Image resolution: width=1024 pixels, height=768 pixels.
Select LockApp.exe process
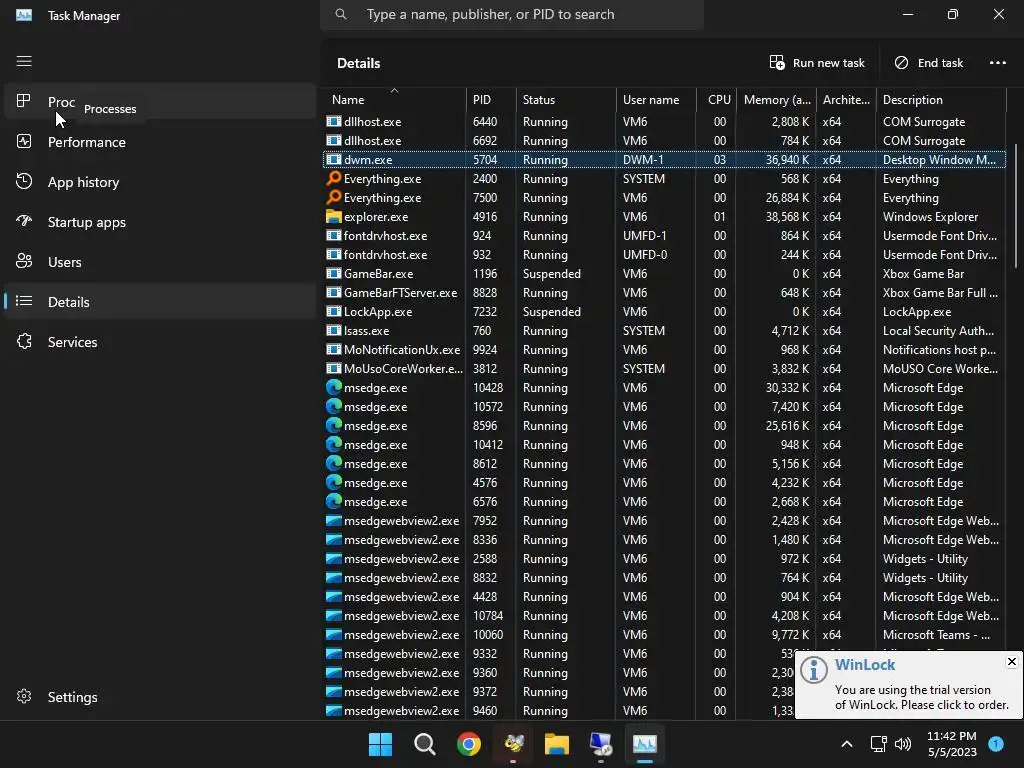point(664,312)
